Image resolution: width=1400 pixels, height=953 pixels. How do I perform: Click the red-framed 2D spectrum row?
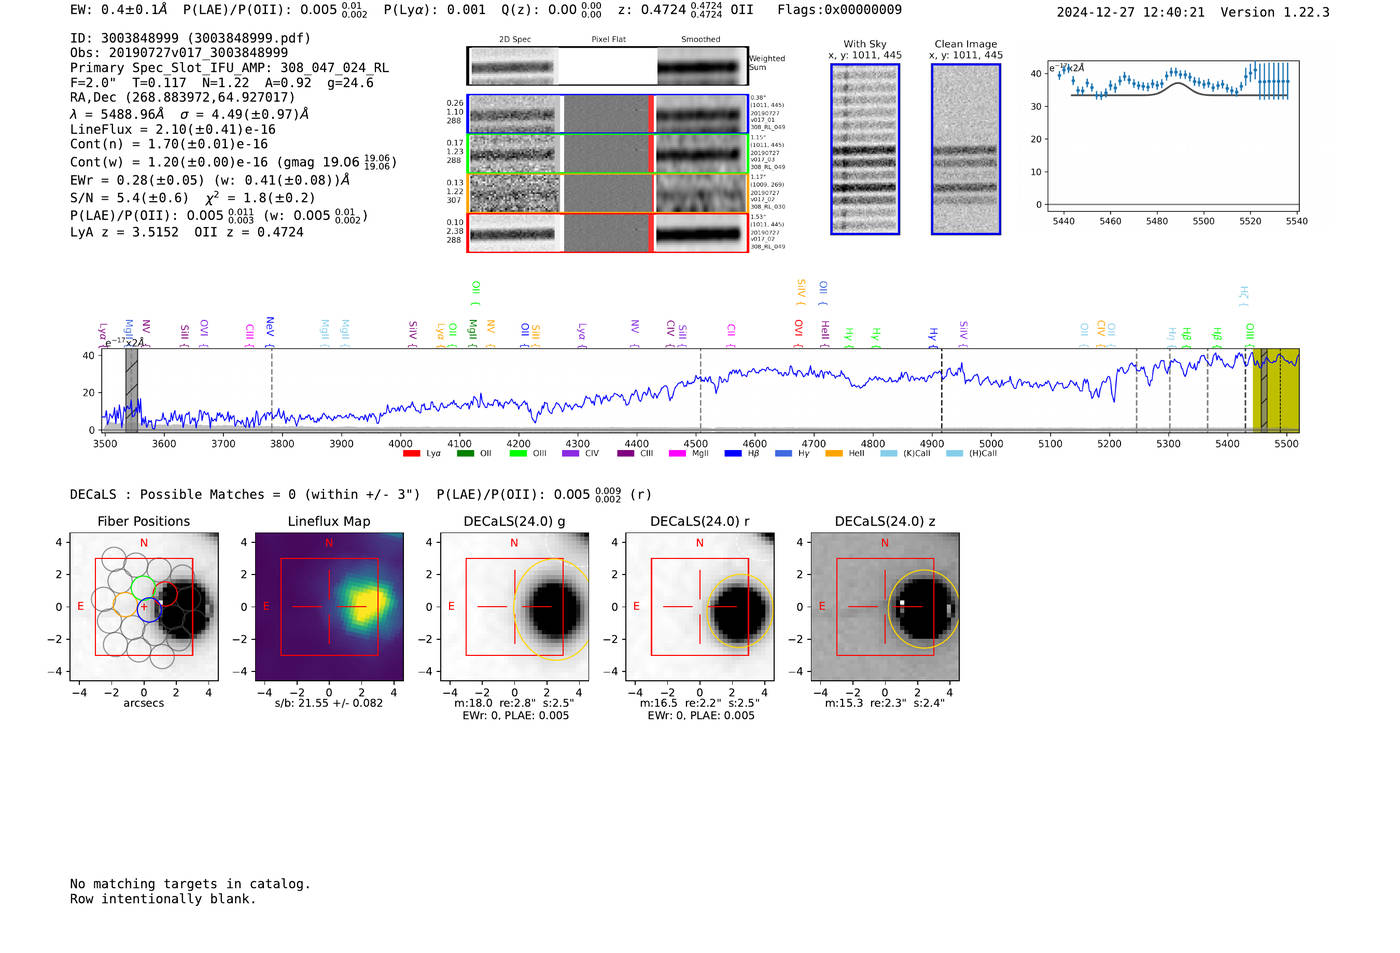pyautogui.click(x=608, y=233)
